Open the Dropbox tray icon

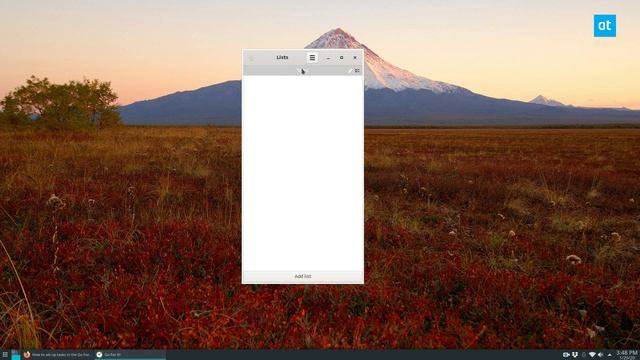click(575, 355)
